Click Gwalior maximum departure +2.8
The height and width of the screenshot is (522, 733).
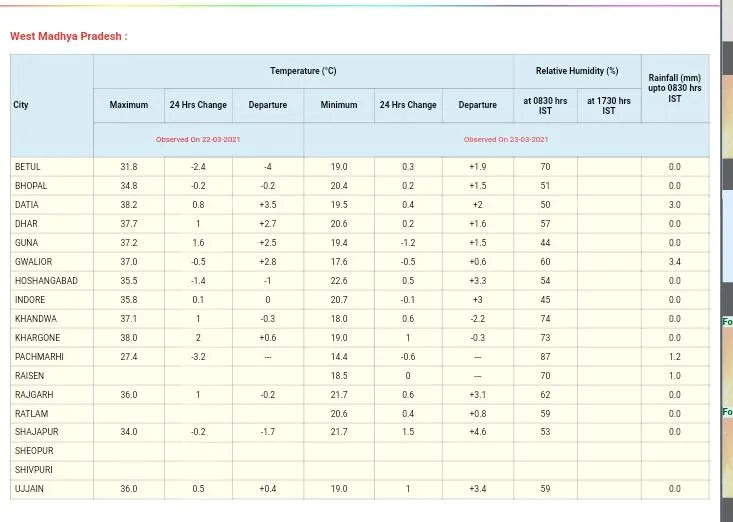267,262
